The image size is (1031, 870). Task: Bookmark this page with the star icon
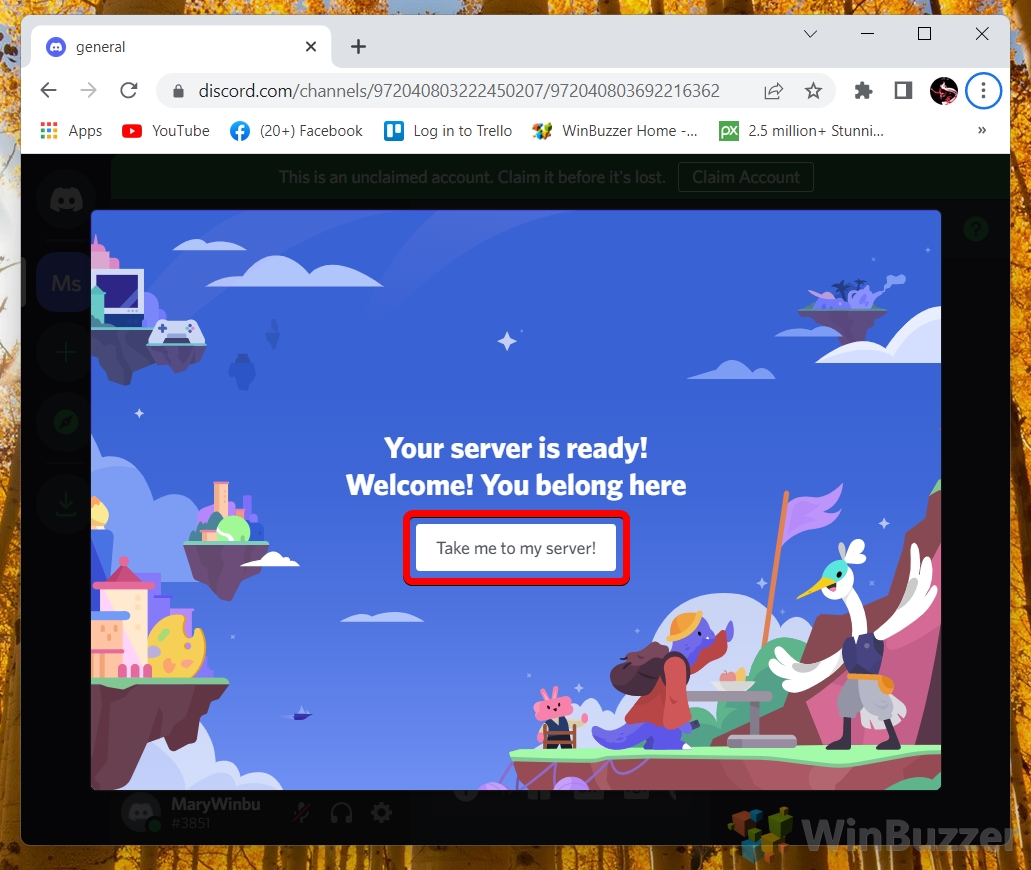coord(813,91)
